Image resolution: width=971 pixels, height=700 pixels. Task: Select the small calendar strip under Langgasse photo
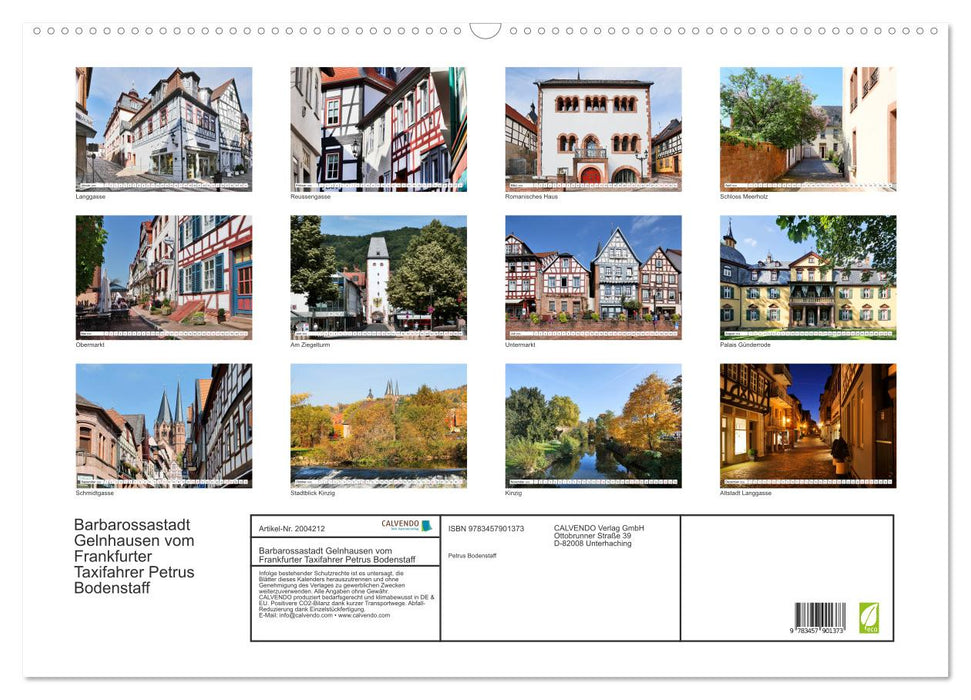(164, 184)
